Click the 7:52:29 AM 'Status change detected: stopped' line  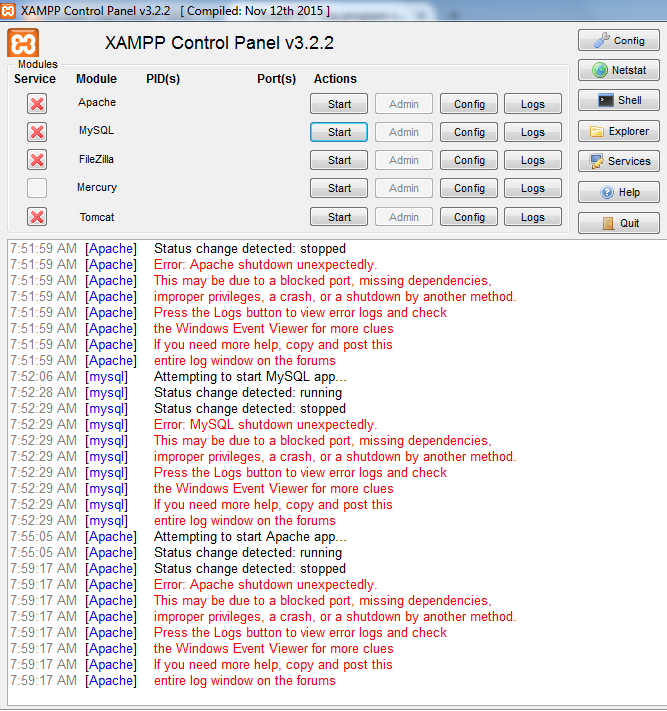click(250, 409)
